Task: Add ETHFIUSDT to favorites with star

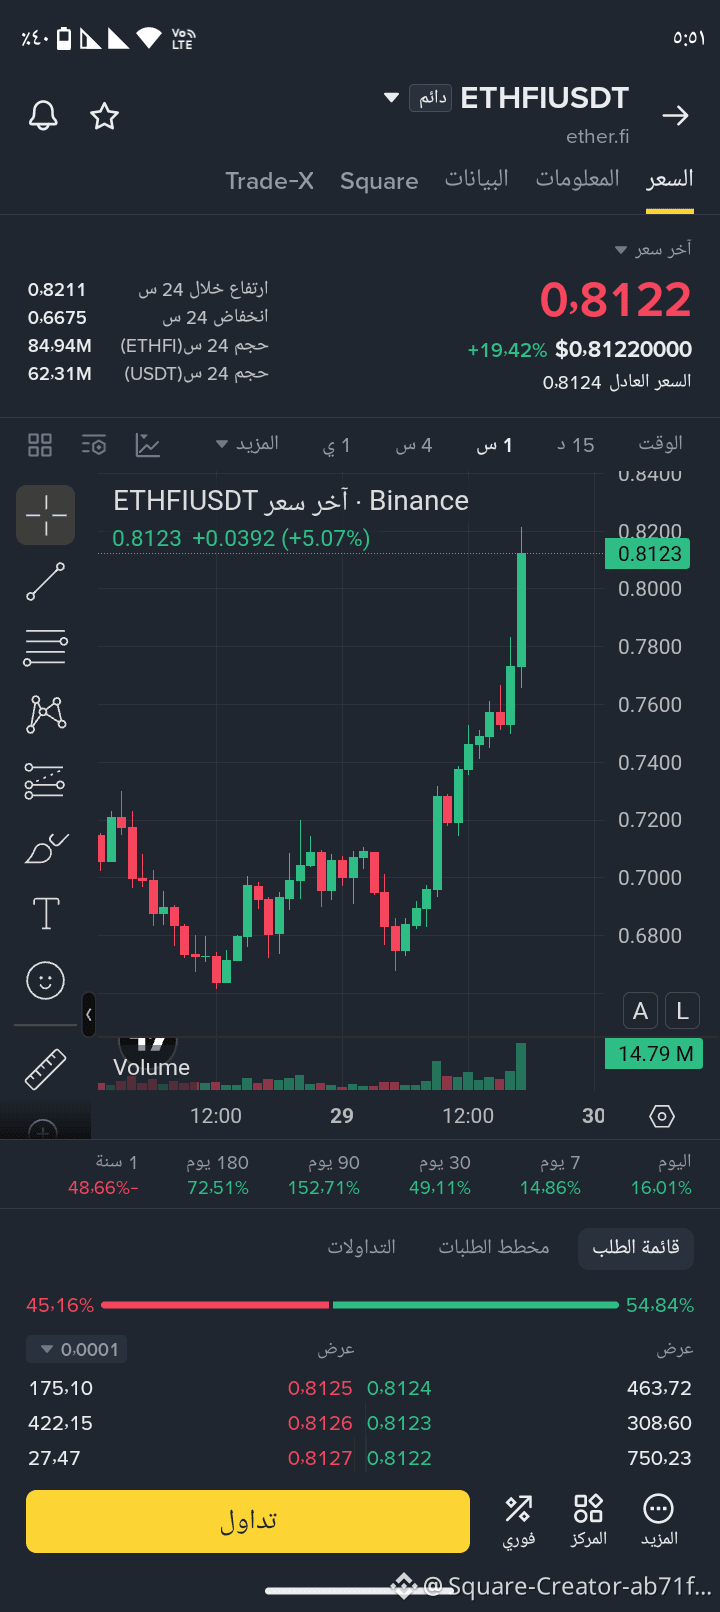Action: click(105, 116)
